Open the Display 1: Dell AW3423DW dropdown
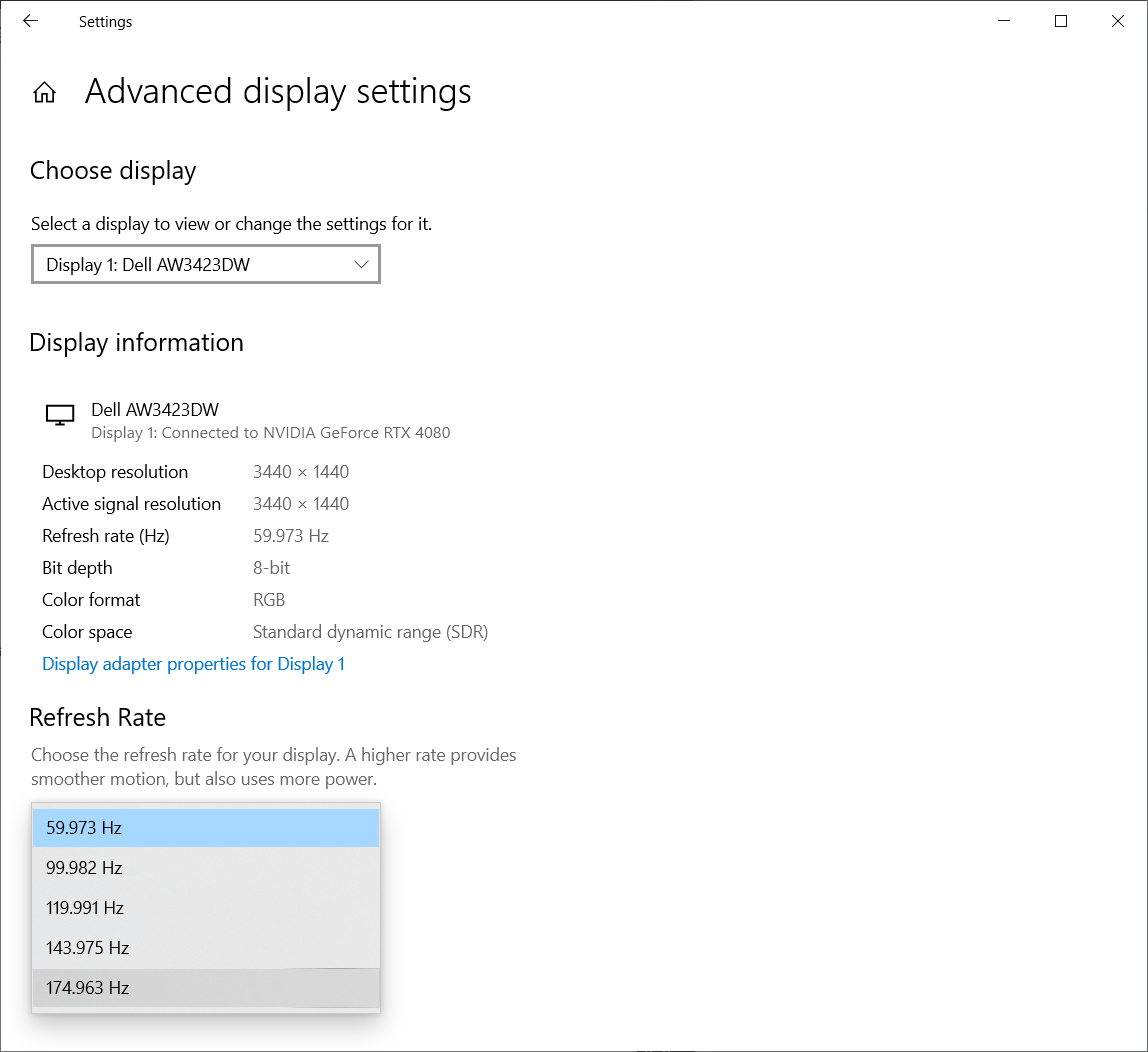The width and height of the screenshot is (1148, 1052). point(206,264)
